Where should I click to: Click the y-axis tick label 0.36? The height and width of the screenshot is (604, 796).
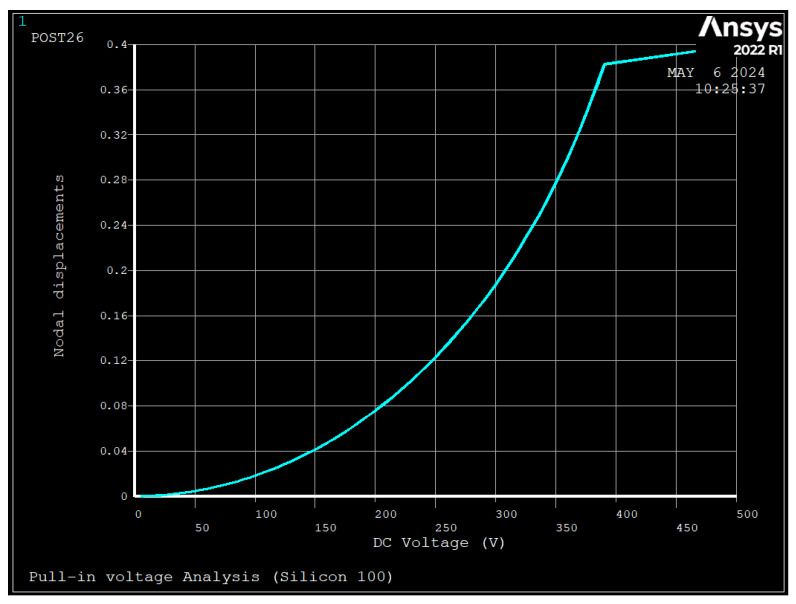114,90
